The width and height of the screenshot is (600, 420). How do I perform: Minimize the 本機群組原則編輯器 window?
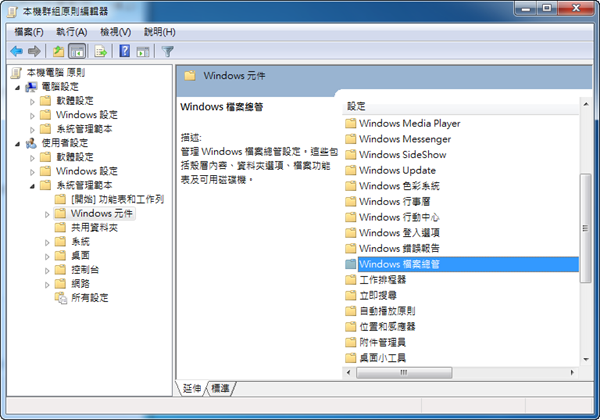(526, 8)
